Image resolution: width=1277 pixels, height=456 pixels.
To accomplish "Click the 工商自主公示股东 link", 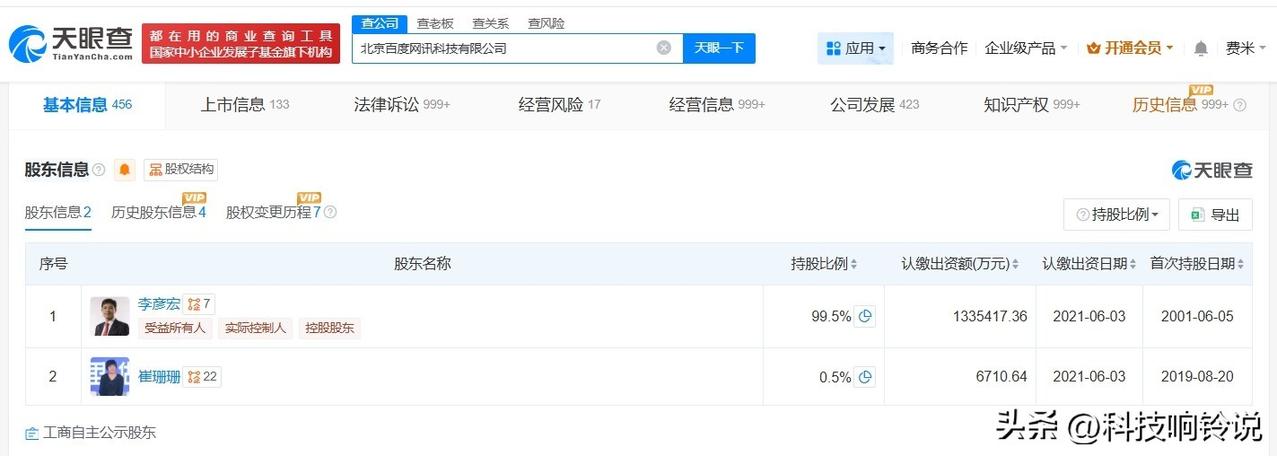I will point(99,433).
